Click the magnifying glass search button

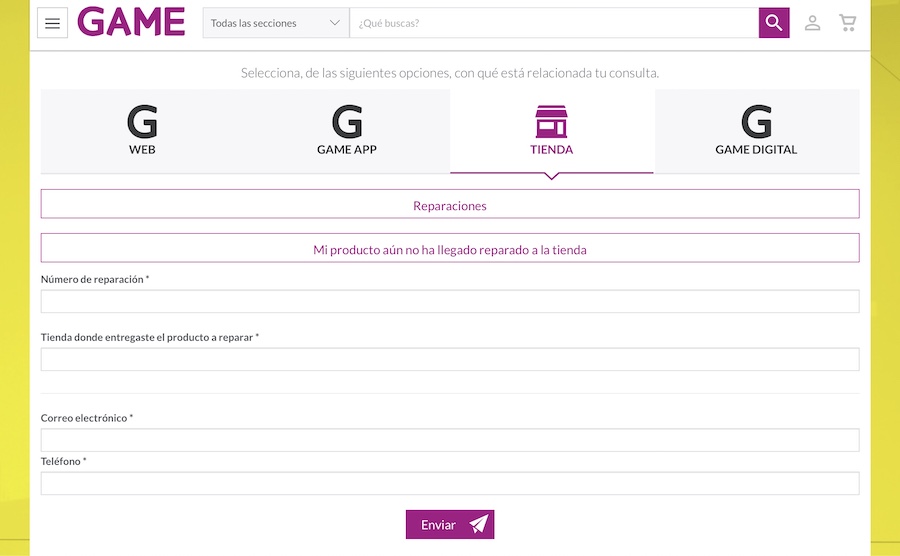pyautogui.click(x=774, y=23)
